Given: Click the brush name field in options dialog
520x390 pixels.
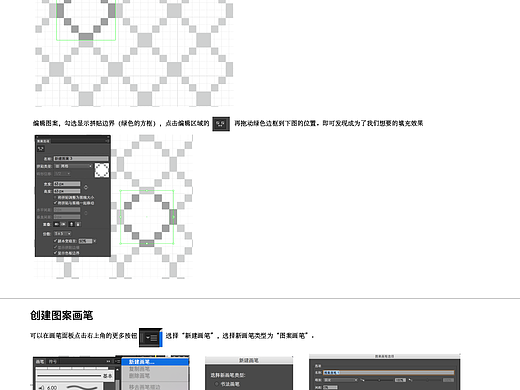Looking at the screenshot, I should click(388, 372).
